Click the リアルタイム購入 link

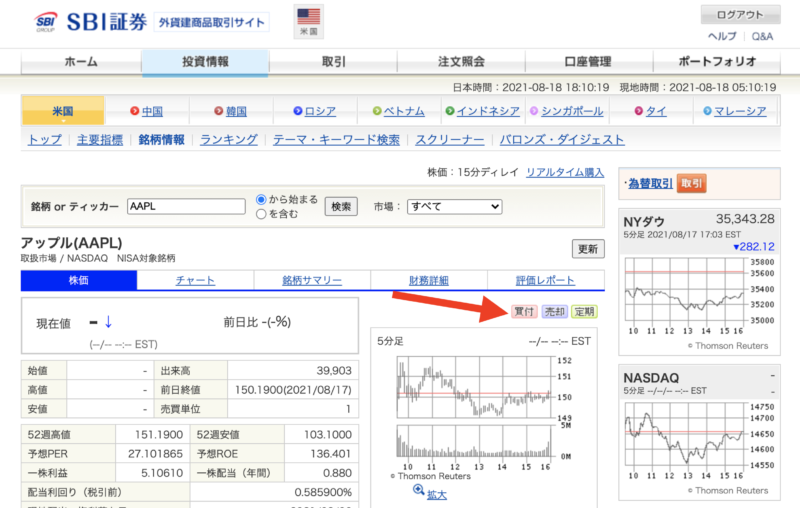565,172
